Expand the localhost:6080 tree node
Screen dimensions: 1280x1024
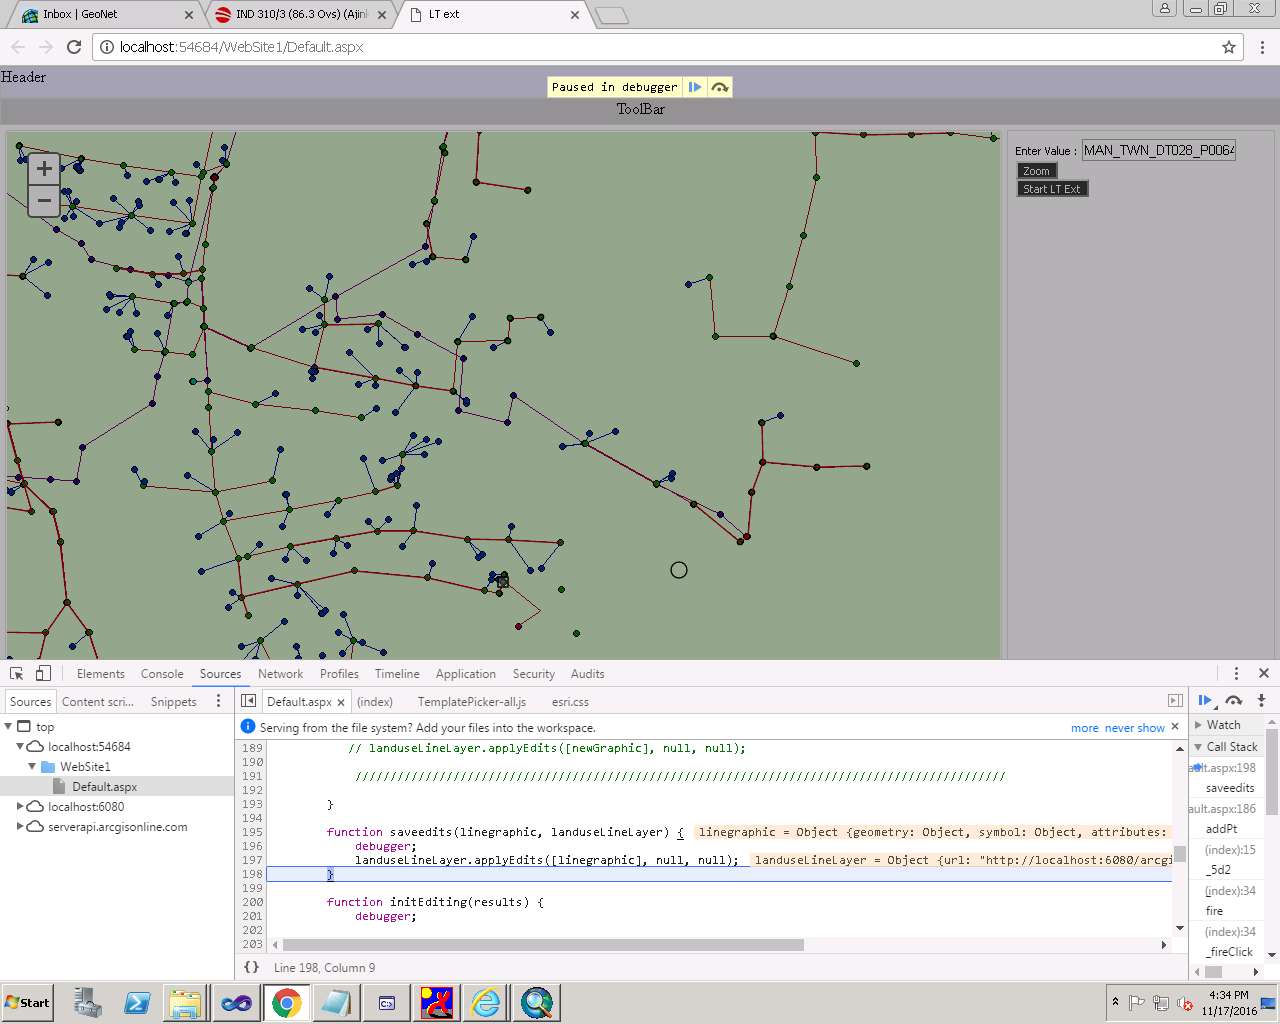coord(20,806)
